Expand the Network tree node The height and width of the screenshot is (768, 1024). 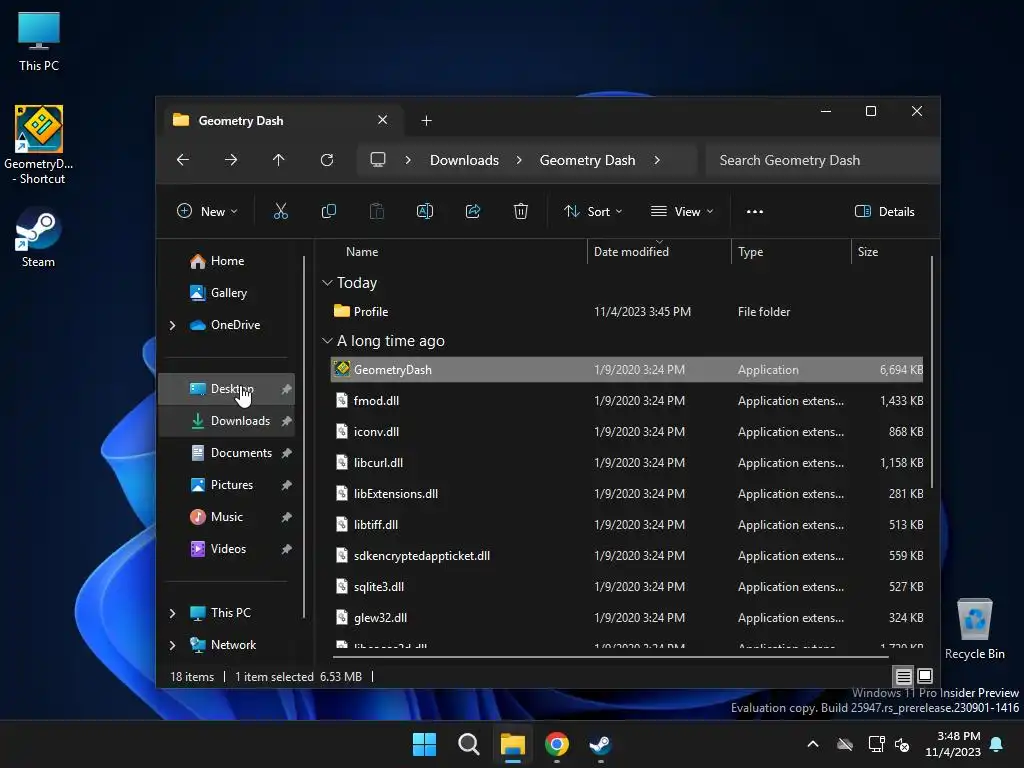point(172,645)
